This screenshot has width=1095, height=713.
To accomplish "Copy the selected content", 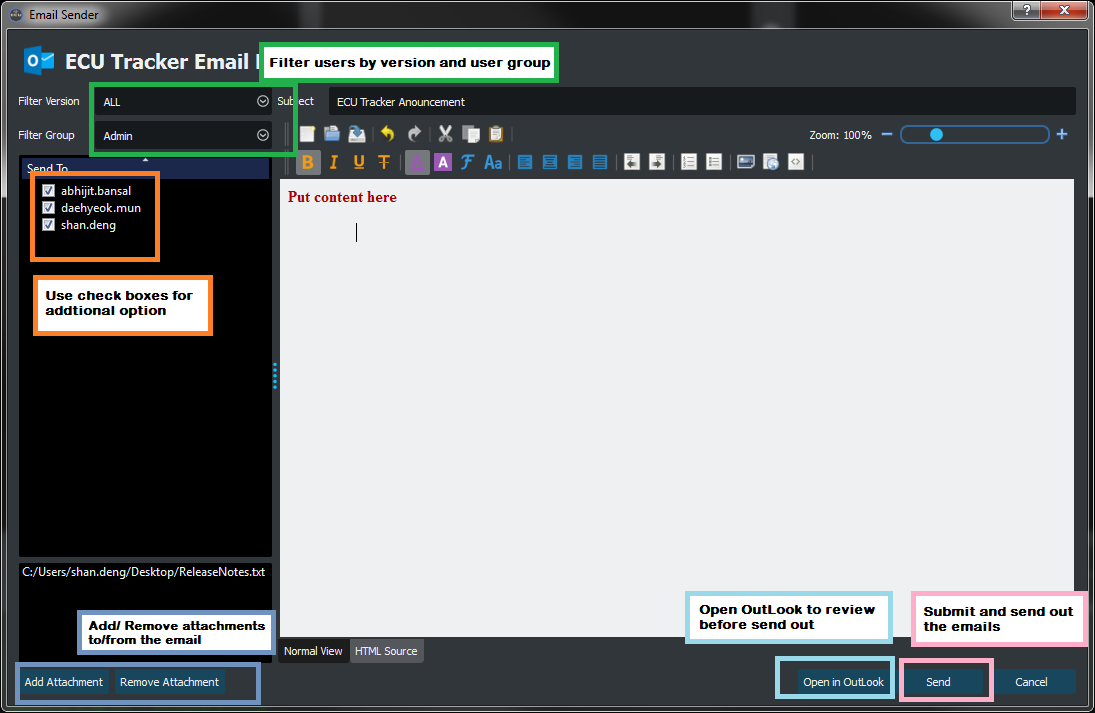I will tap(471, 134).
